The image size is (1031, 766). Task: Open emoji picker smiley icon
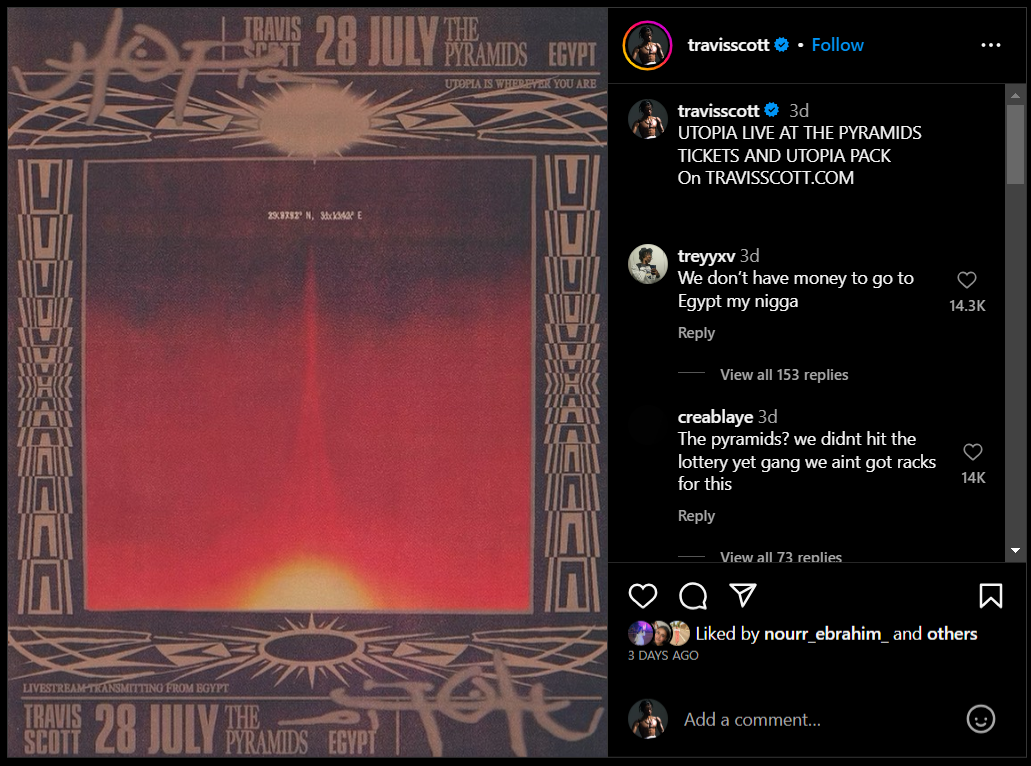980,719
